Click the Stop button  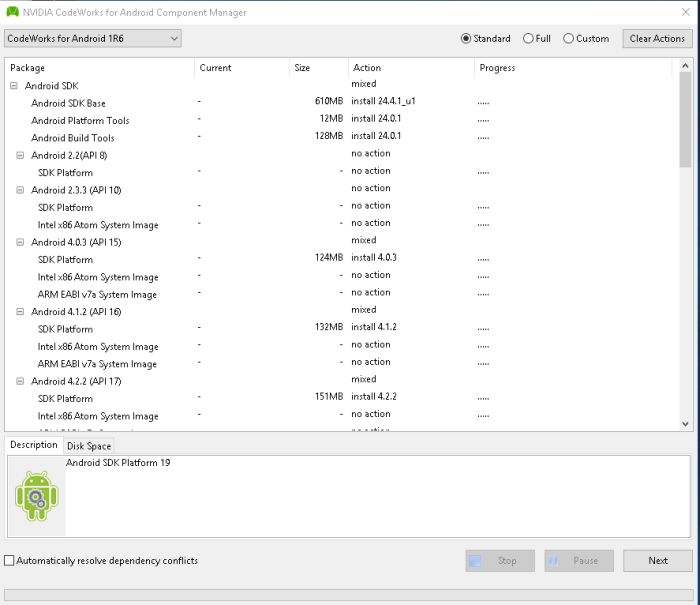500,560
